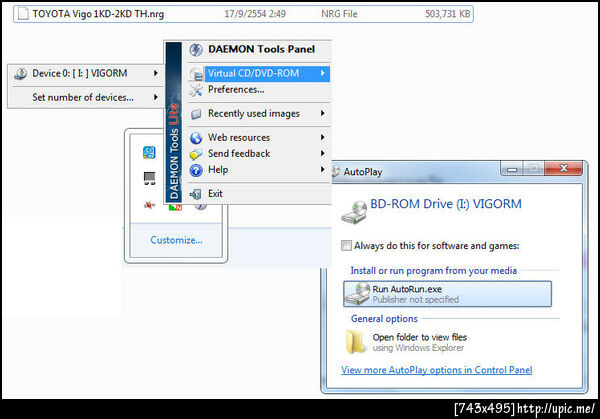
Task: Click the AutoPlay title bar icon
Action: coord(336,172)
